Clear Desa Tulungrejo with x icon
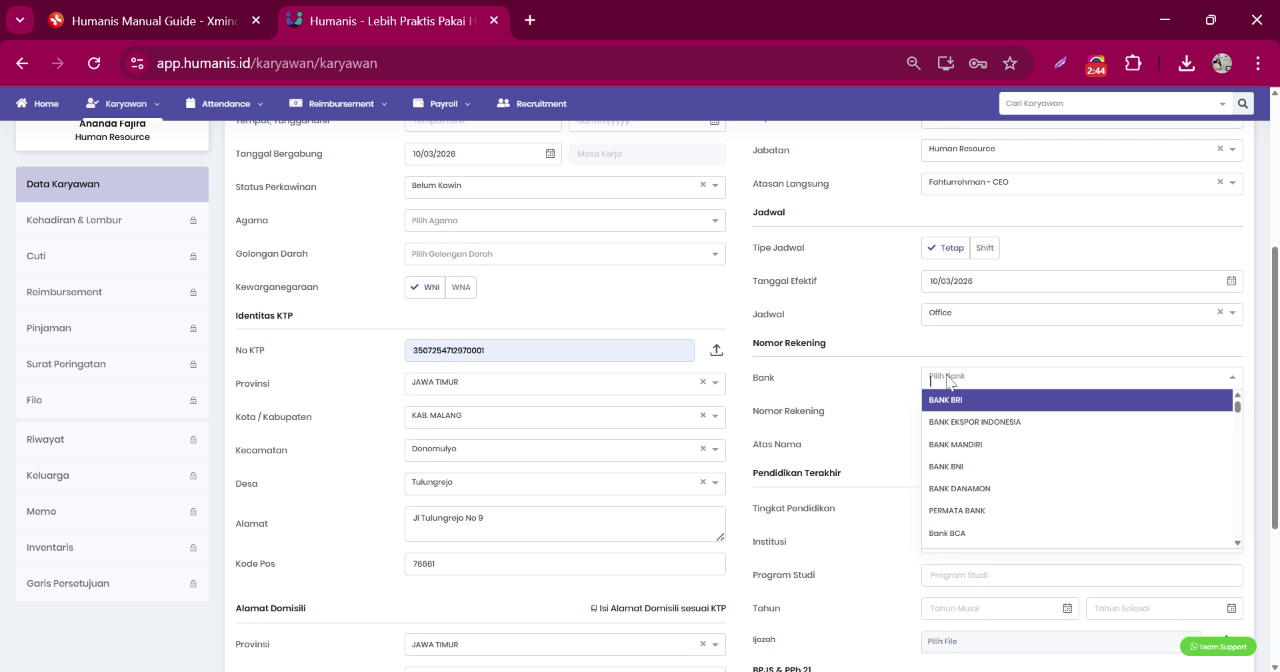 (703, 482)
